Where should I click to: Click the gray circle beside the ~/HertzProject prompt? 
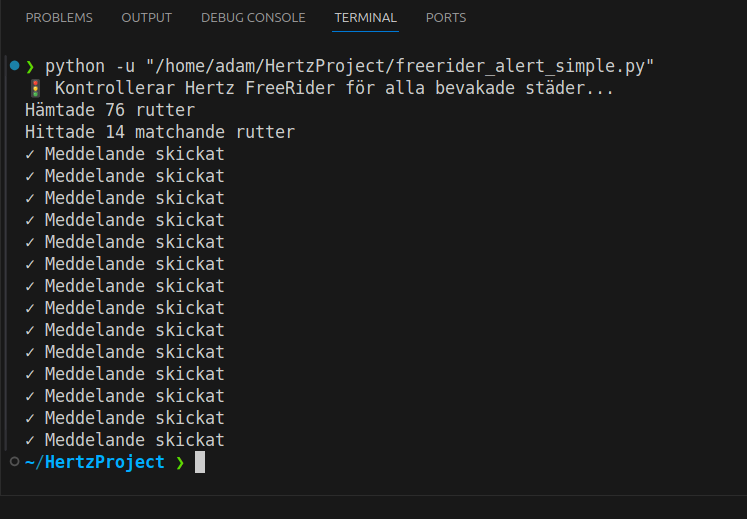point(14,462)
